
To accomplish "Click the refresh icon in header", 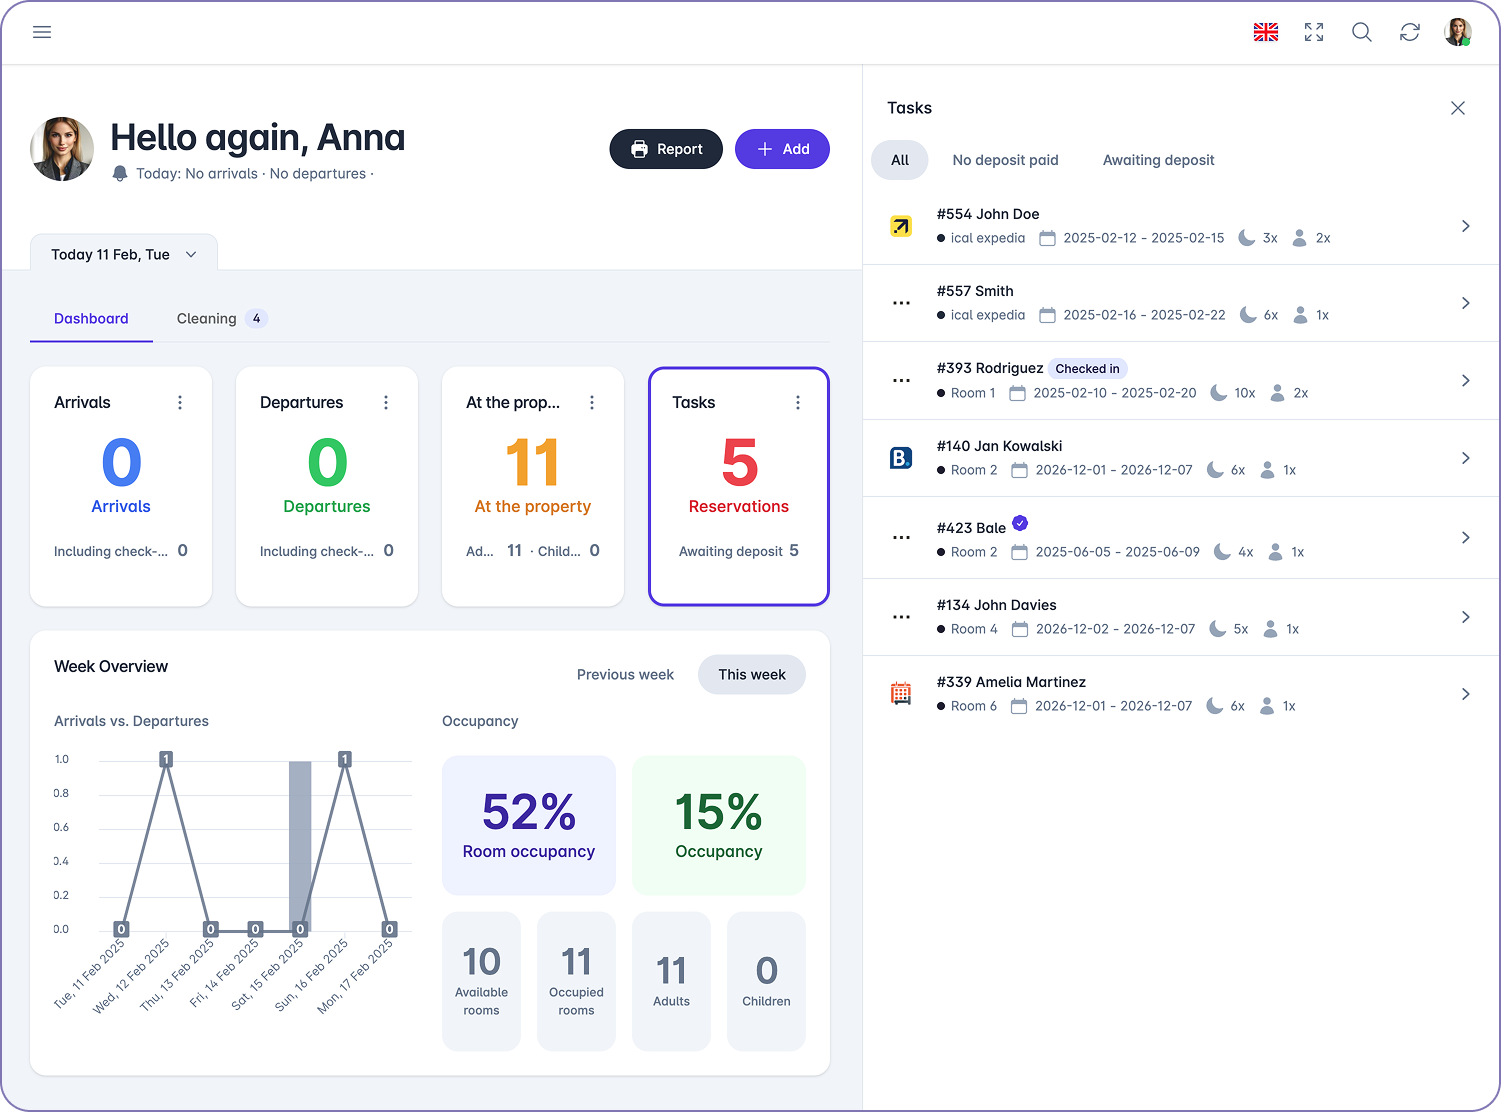I will tap(1410, 32).
